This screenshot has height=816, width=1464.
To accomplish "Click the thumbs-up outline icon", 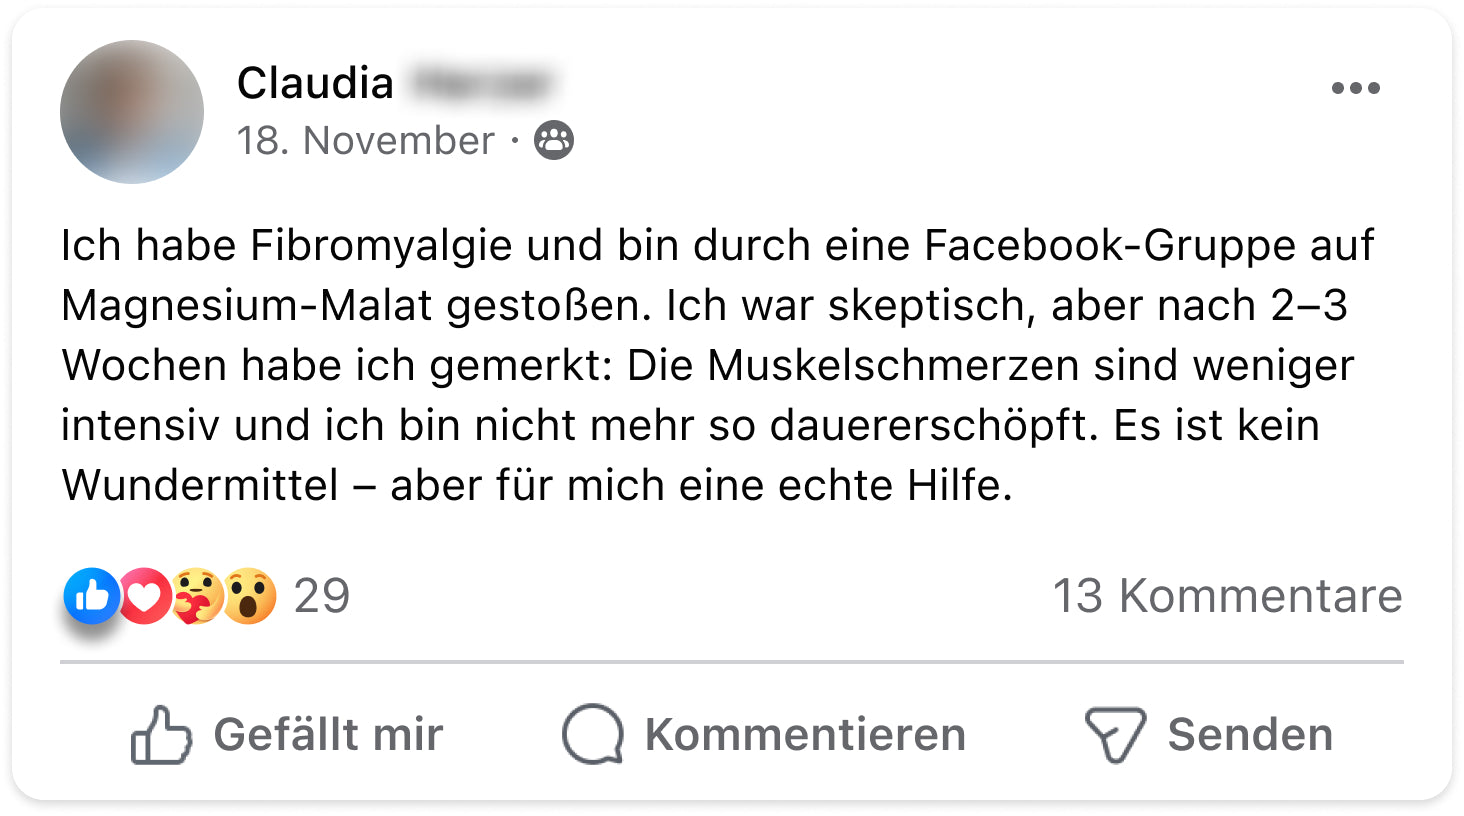I will coord(160,735).
